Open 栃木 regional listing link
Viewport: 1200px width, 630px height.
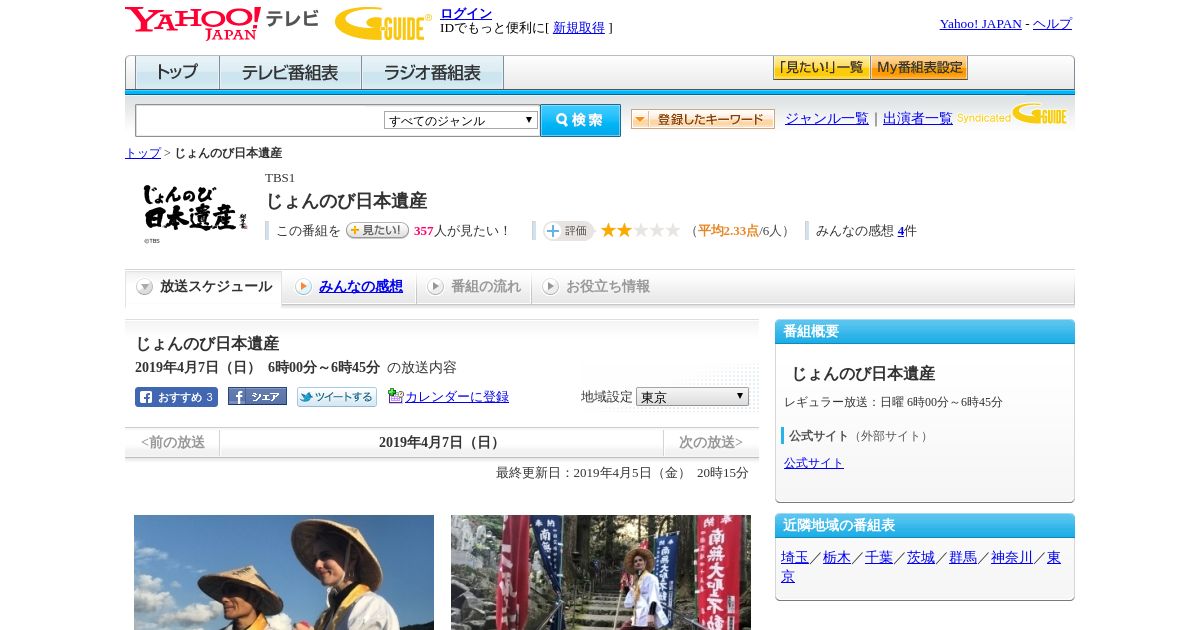[x=837, y=558]
